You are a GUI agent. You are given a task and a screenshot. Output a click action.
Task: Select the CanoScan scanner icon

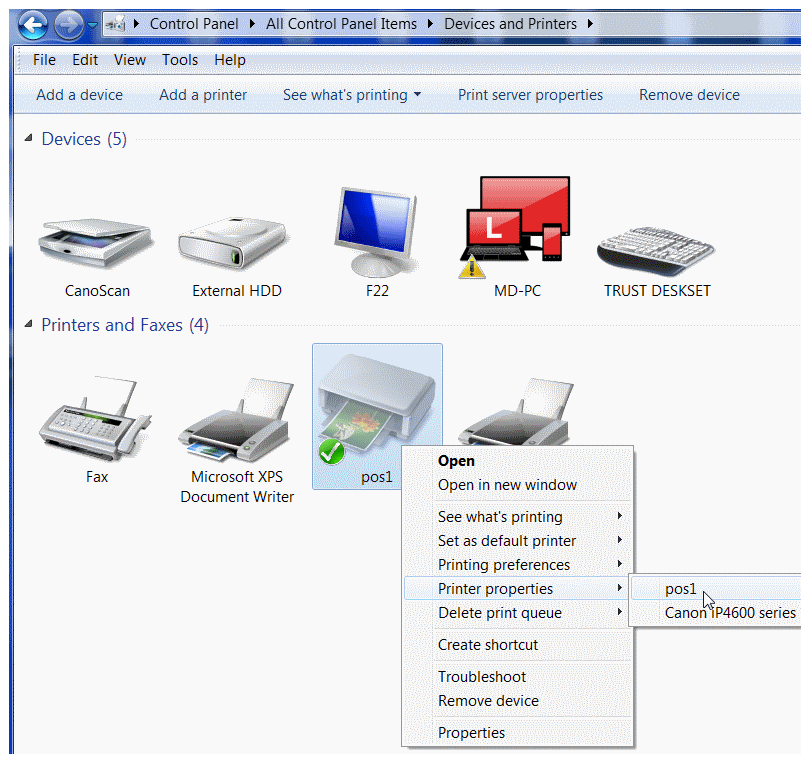(96, 243)
